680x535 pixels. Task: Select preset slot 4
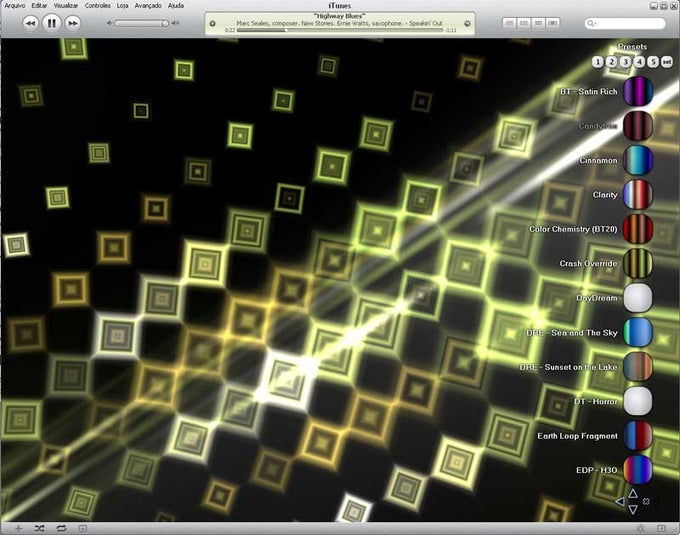pos(639,62)
